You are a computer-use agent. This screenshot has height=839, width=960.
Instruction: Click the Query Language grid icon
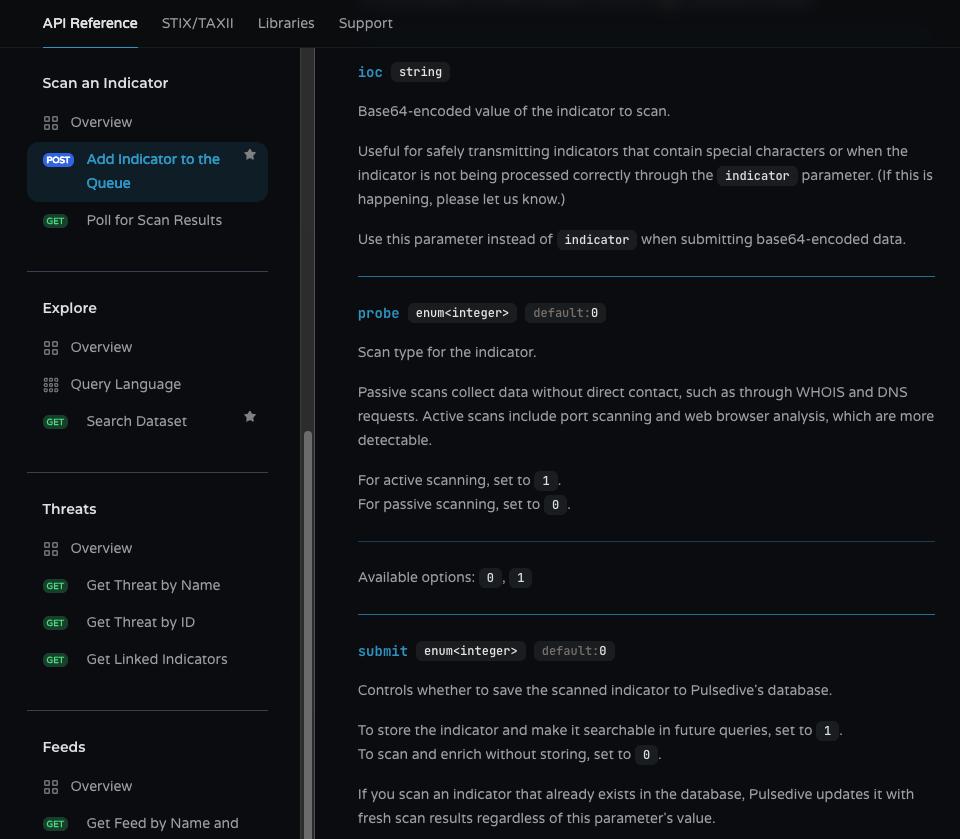[x=51, y=385]
